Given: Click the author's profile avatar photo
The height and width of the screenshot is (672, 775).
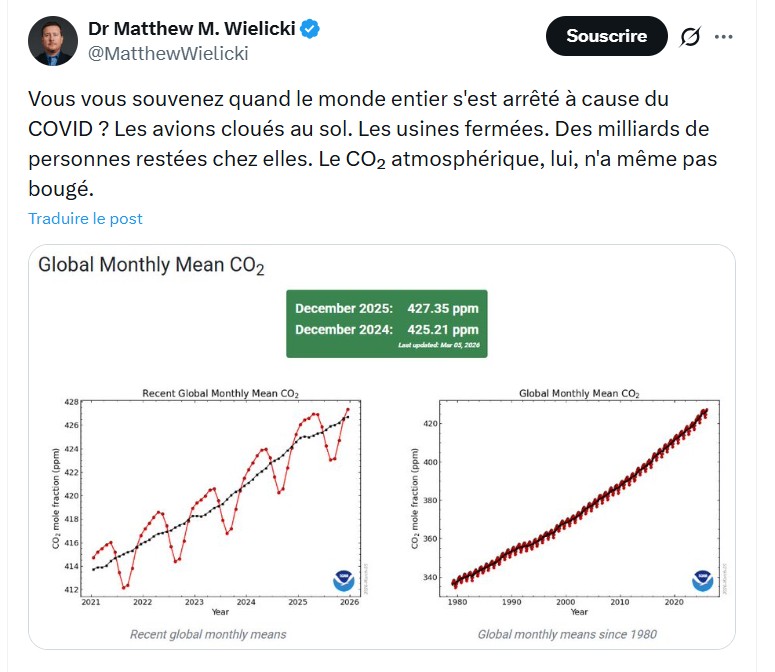Looking at the screenshot, I should (52, 42).
